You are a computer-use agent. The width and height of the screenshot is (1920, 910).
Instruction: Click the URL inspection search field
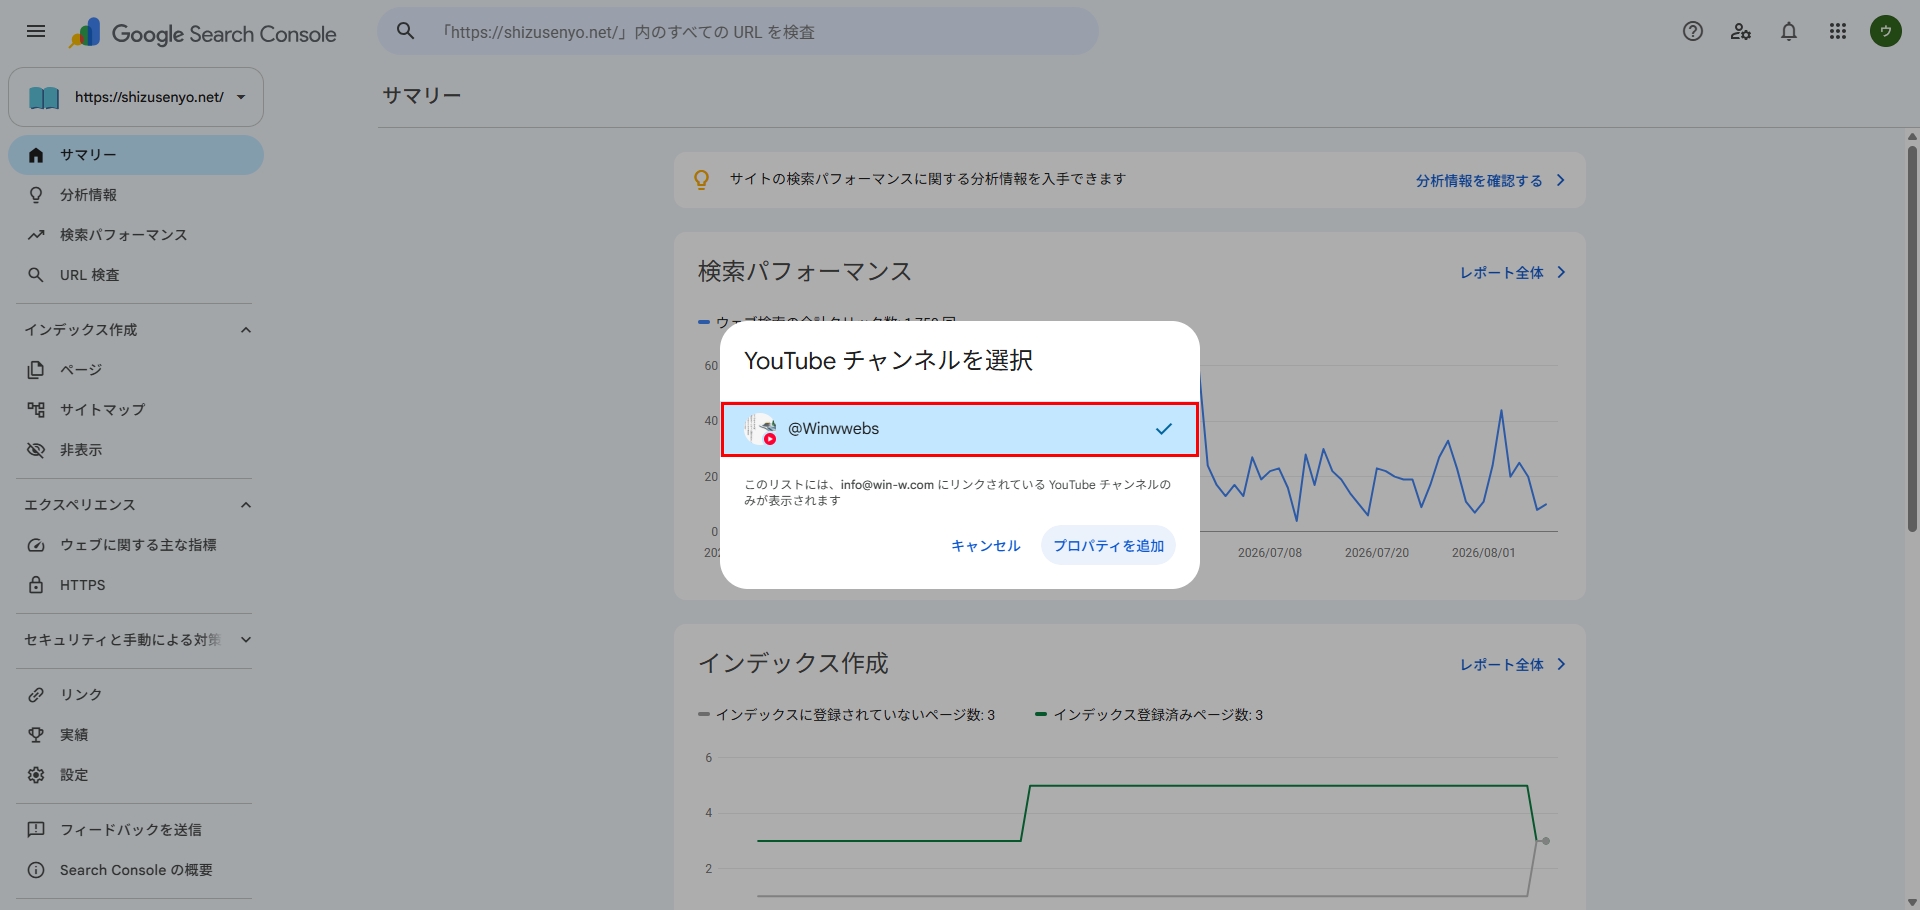pos(738,32)
